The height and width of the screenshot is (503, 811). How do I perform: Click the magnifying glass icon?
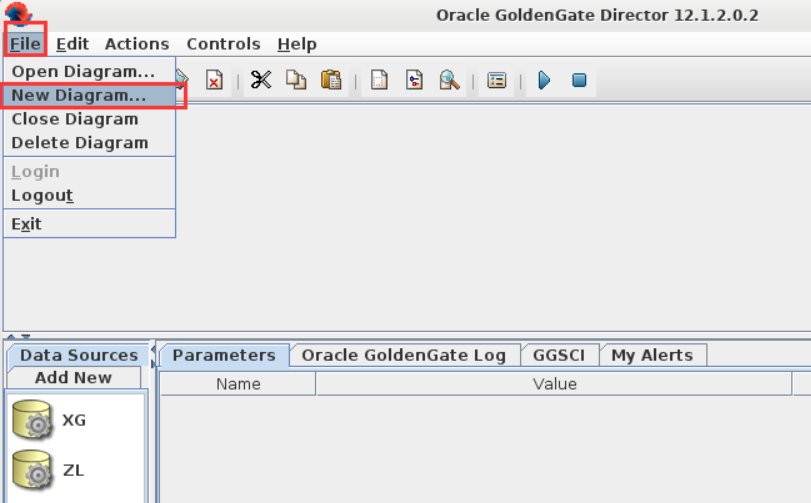[x=449, y=80]
